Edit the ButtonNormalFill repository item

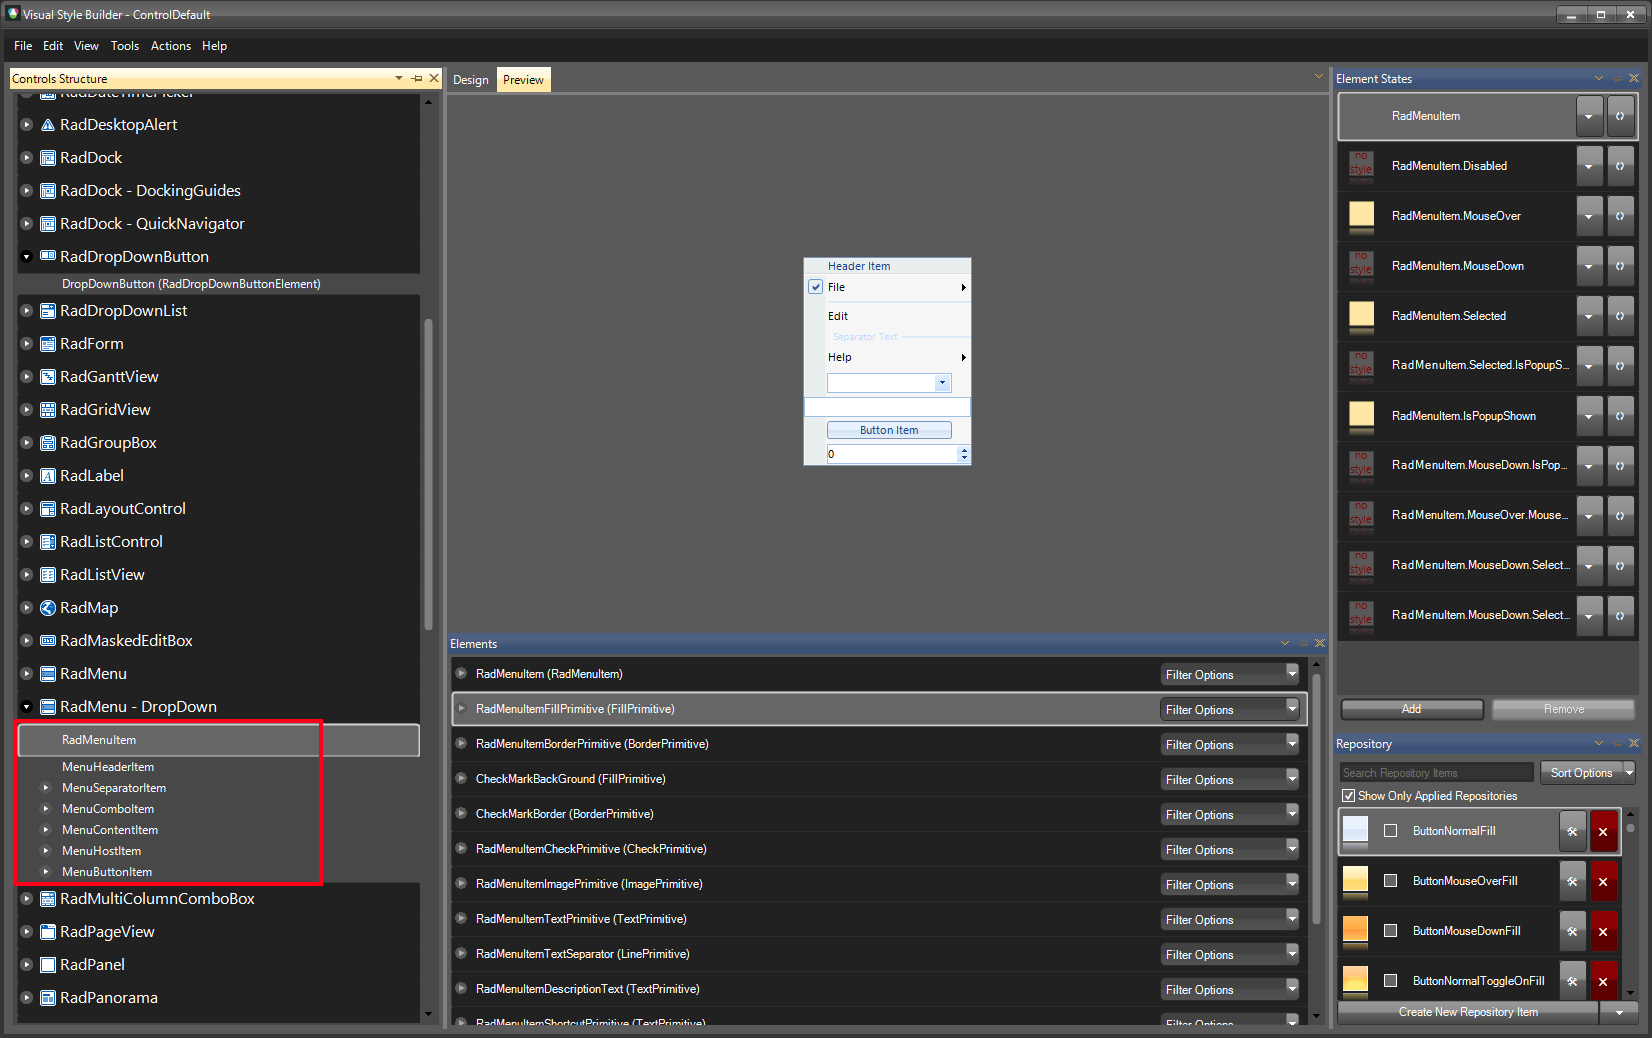pos(1572,831)
